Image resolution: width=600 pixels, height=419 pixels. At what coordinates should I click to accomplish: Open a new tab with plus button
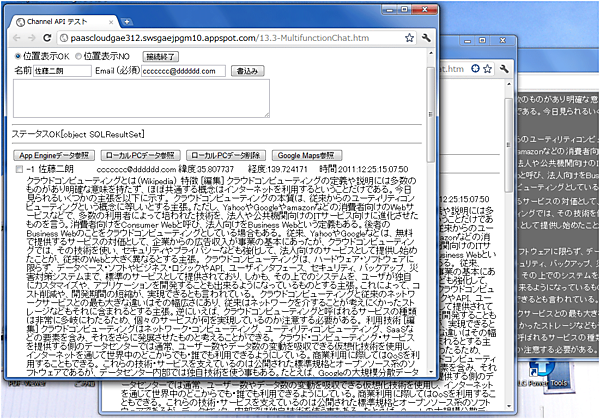point(127,22)
